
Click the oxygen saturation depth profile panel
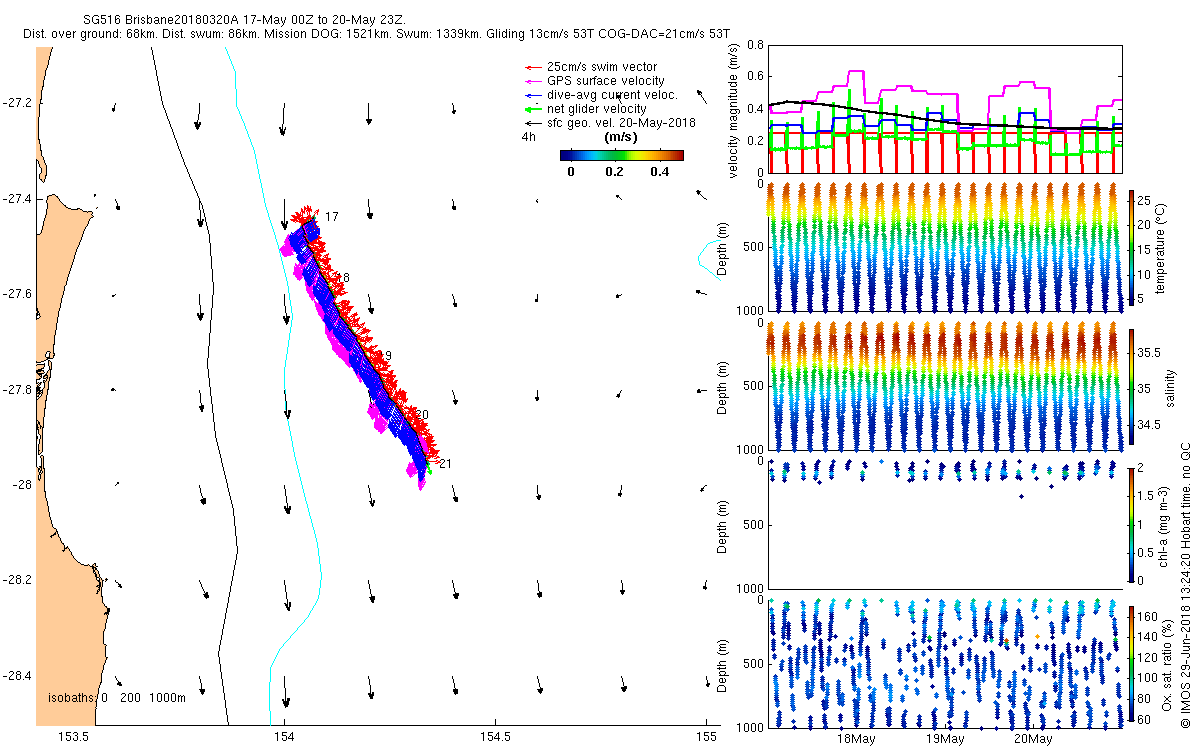point(944,663)
